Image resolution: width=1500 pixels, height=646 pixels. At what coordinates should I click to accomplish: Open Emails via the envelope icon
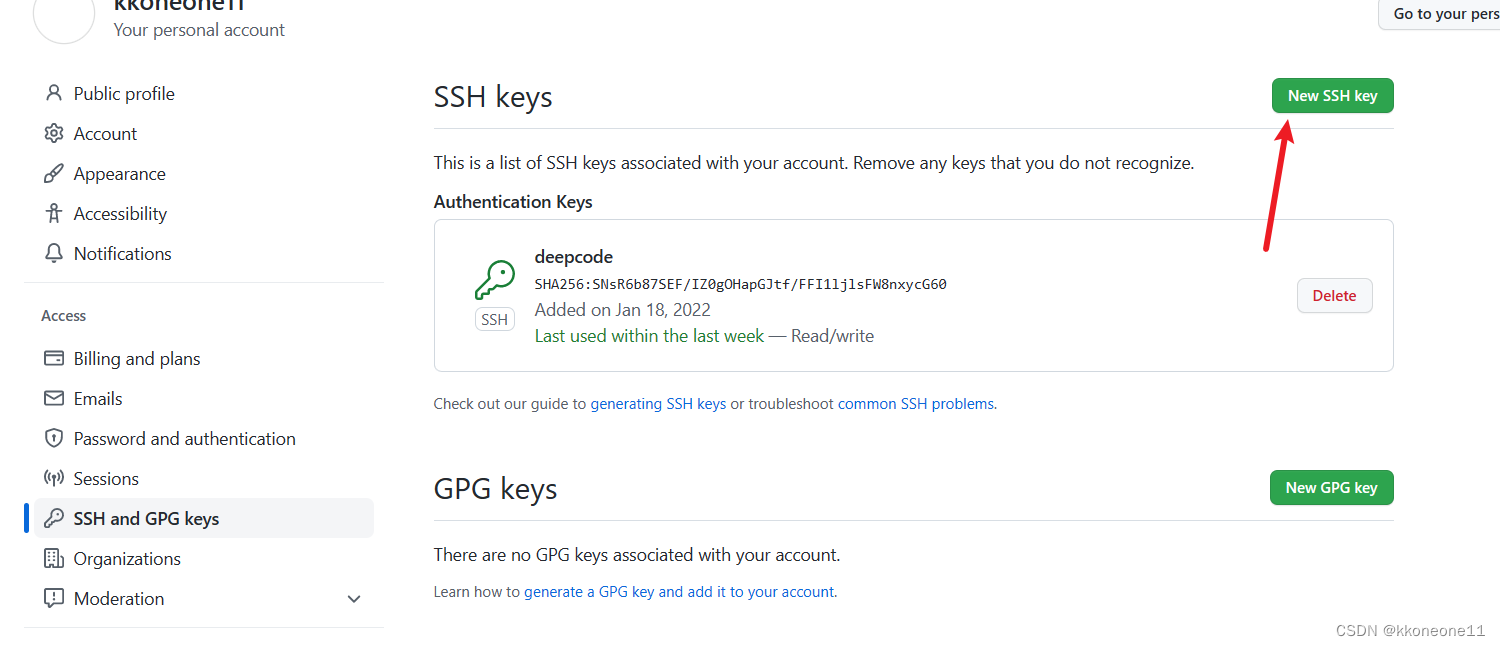coord(53,398)
